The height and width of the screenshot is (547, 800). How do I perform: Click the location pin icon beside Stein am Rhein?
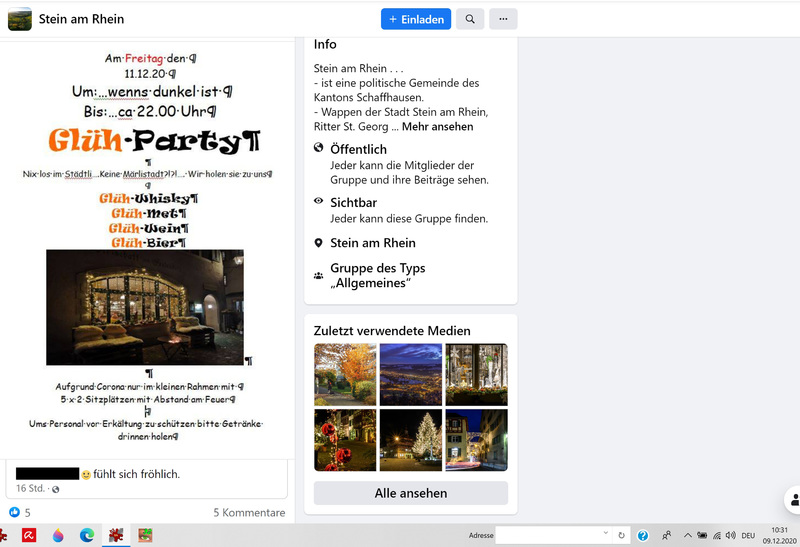click(x=319, y=243)
